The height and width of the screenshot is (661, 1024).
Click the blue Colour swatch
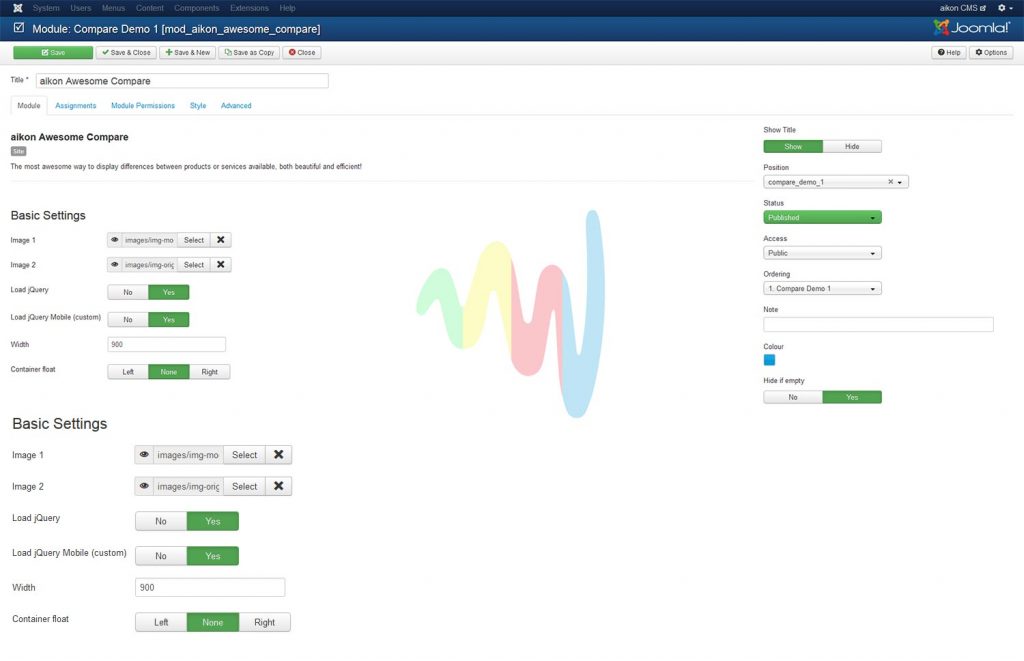coord(769,360)
